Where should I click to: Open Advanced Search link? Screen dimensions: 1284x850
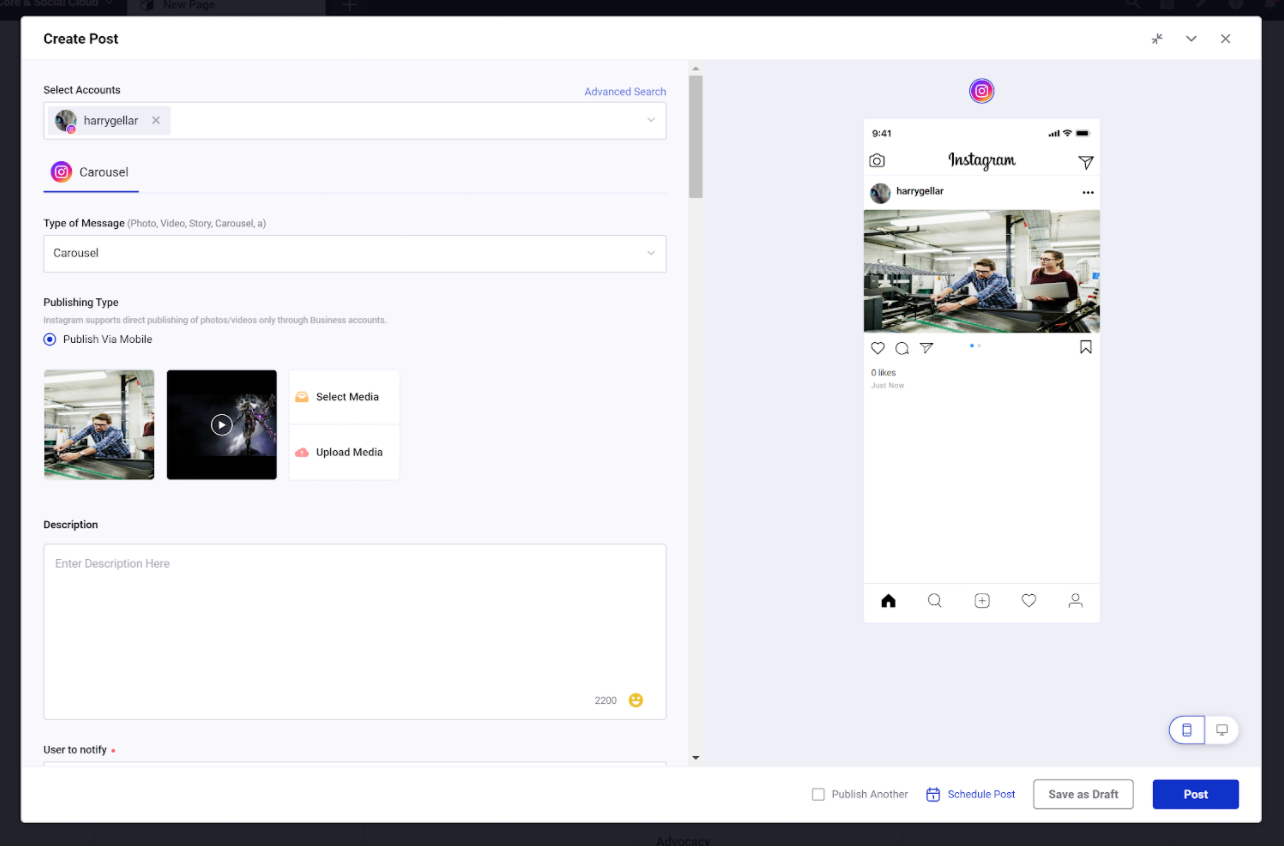[x=625, y=92]
